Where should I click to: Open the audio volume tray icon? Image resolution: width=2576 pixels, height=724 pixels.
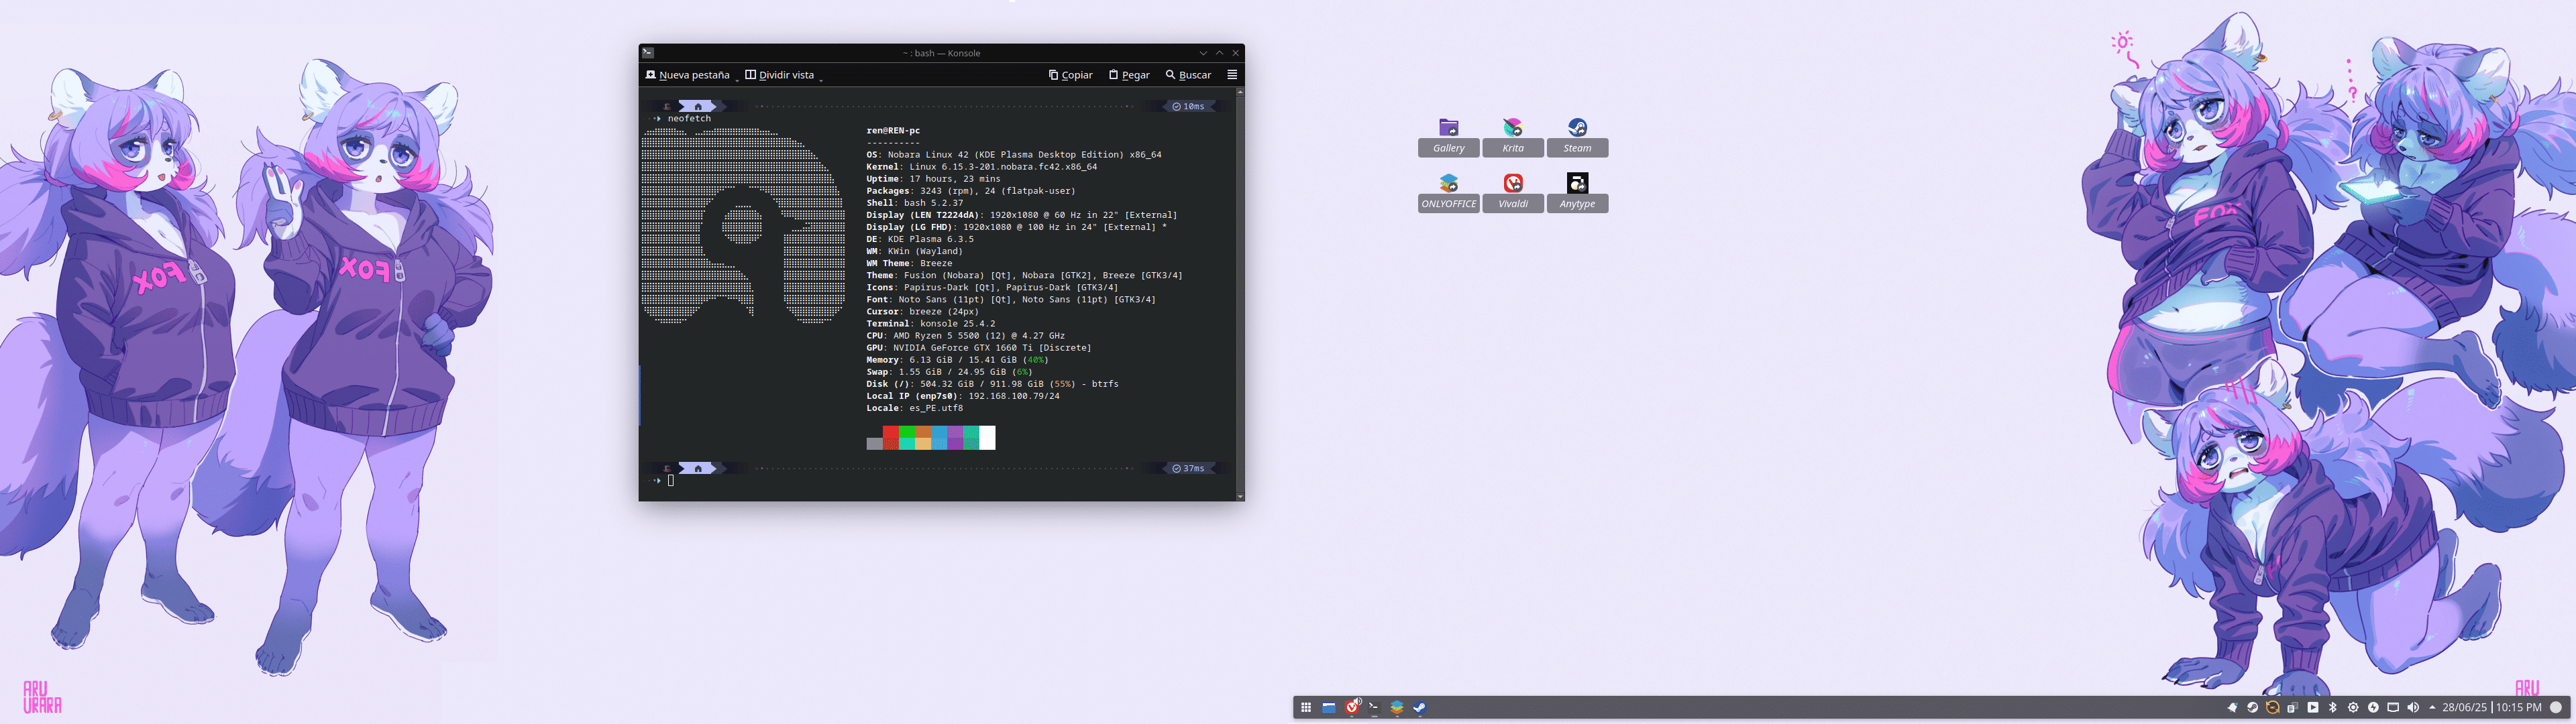[x=2413, y=707]
